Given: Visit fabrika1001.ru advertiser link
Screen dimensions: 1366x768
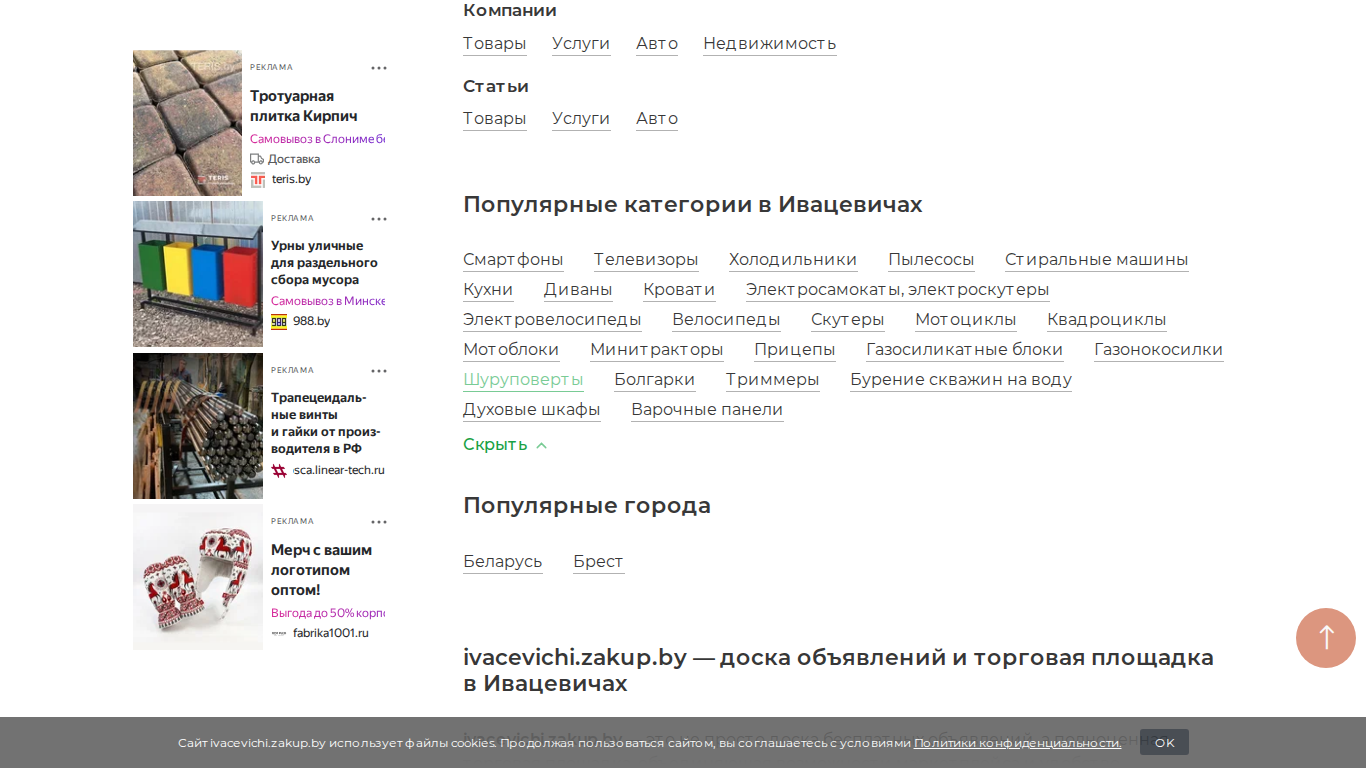Looking at the screenshot, I should pyautogui.click(x=331, y=633).
